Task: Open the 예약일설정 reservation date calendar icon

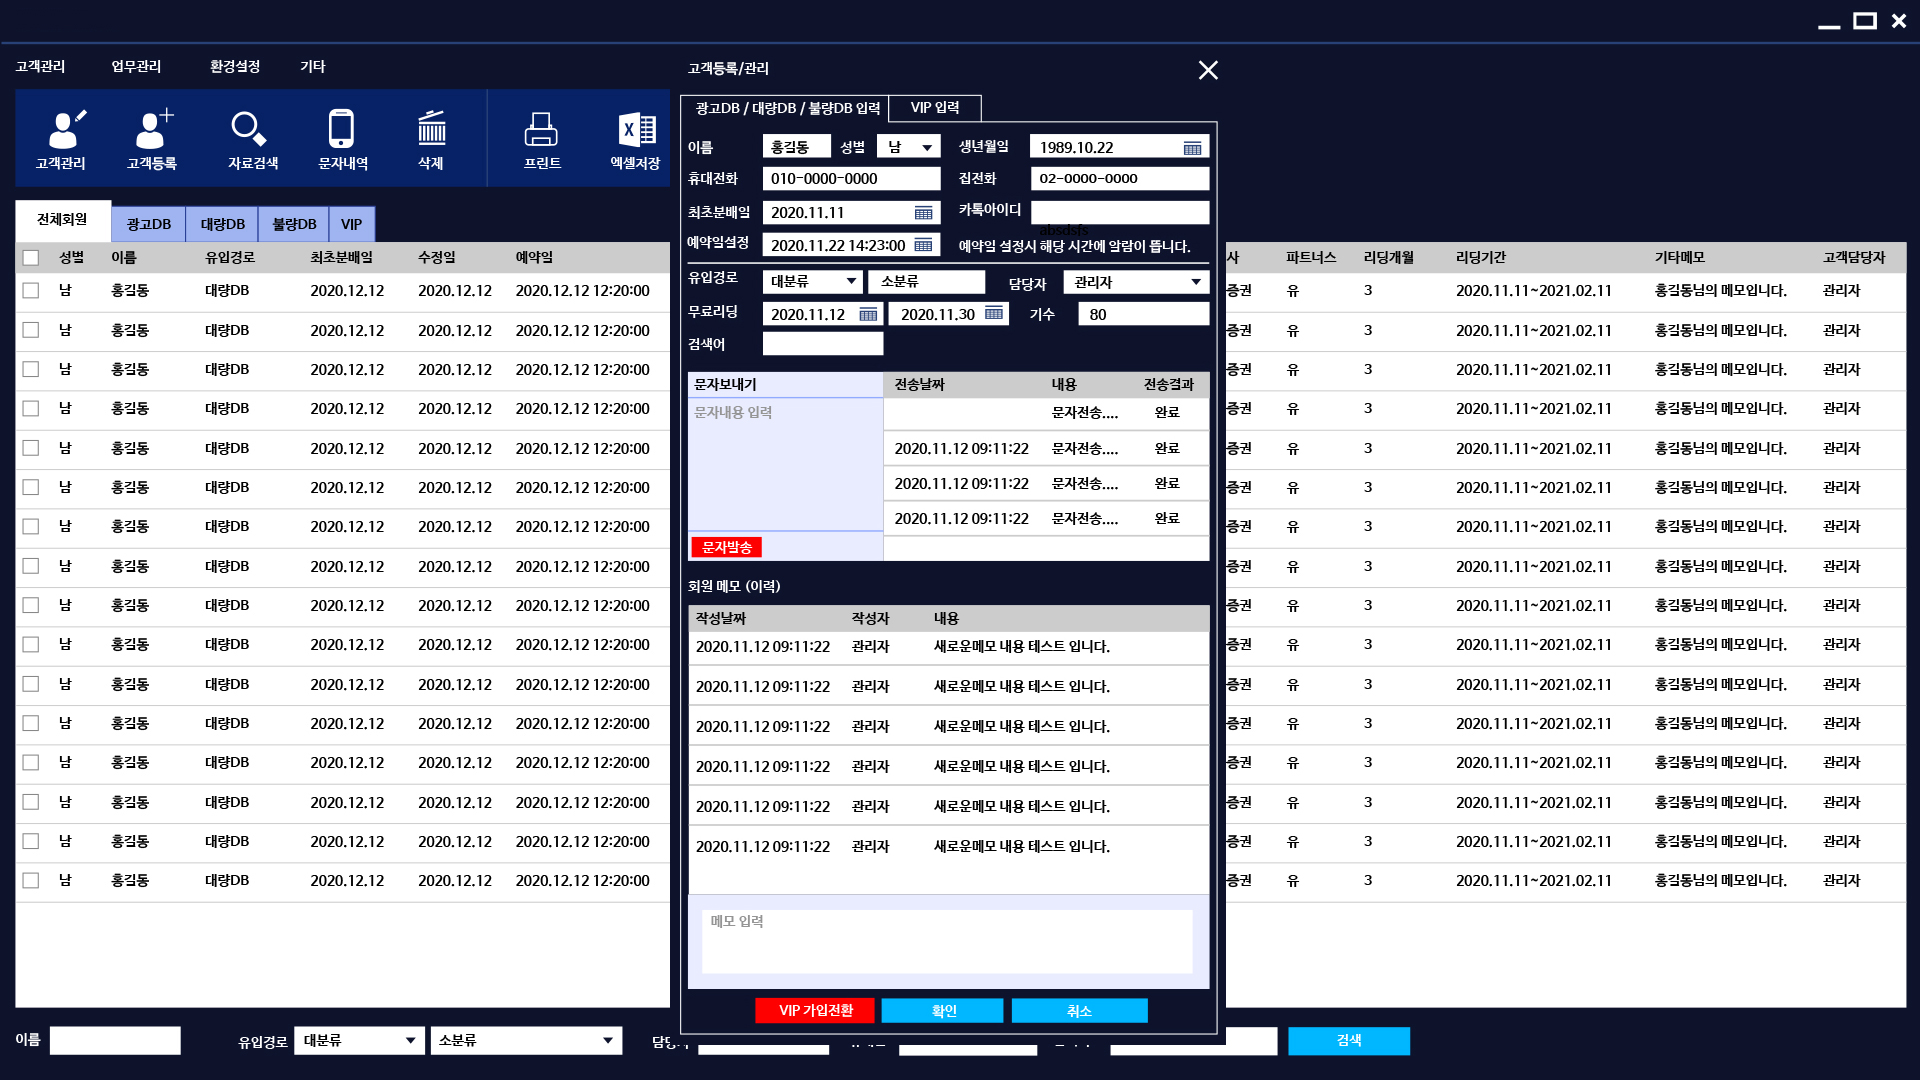Action: click(923, 245)
